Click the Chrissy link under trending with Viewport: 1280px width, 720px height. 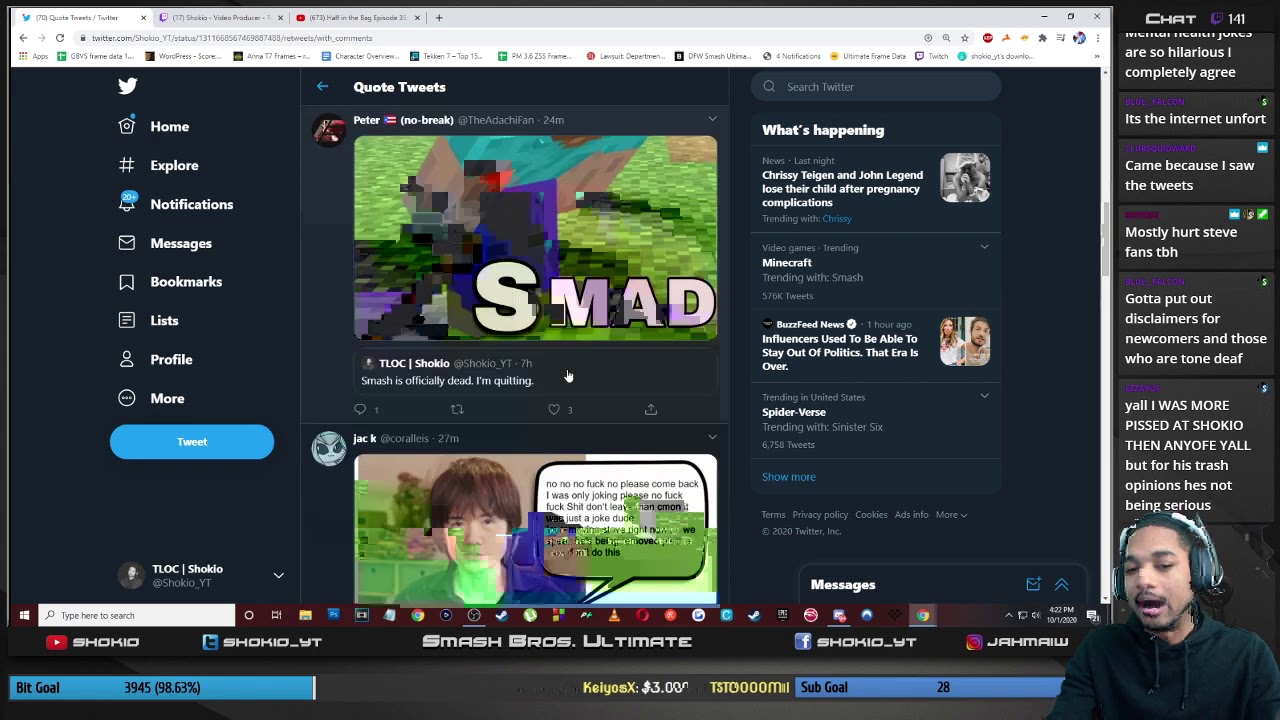click(x=837, y=219)
